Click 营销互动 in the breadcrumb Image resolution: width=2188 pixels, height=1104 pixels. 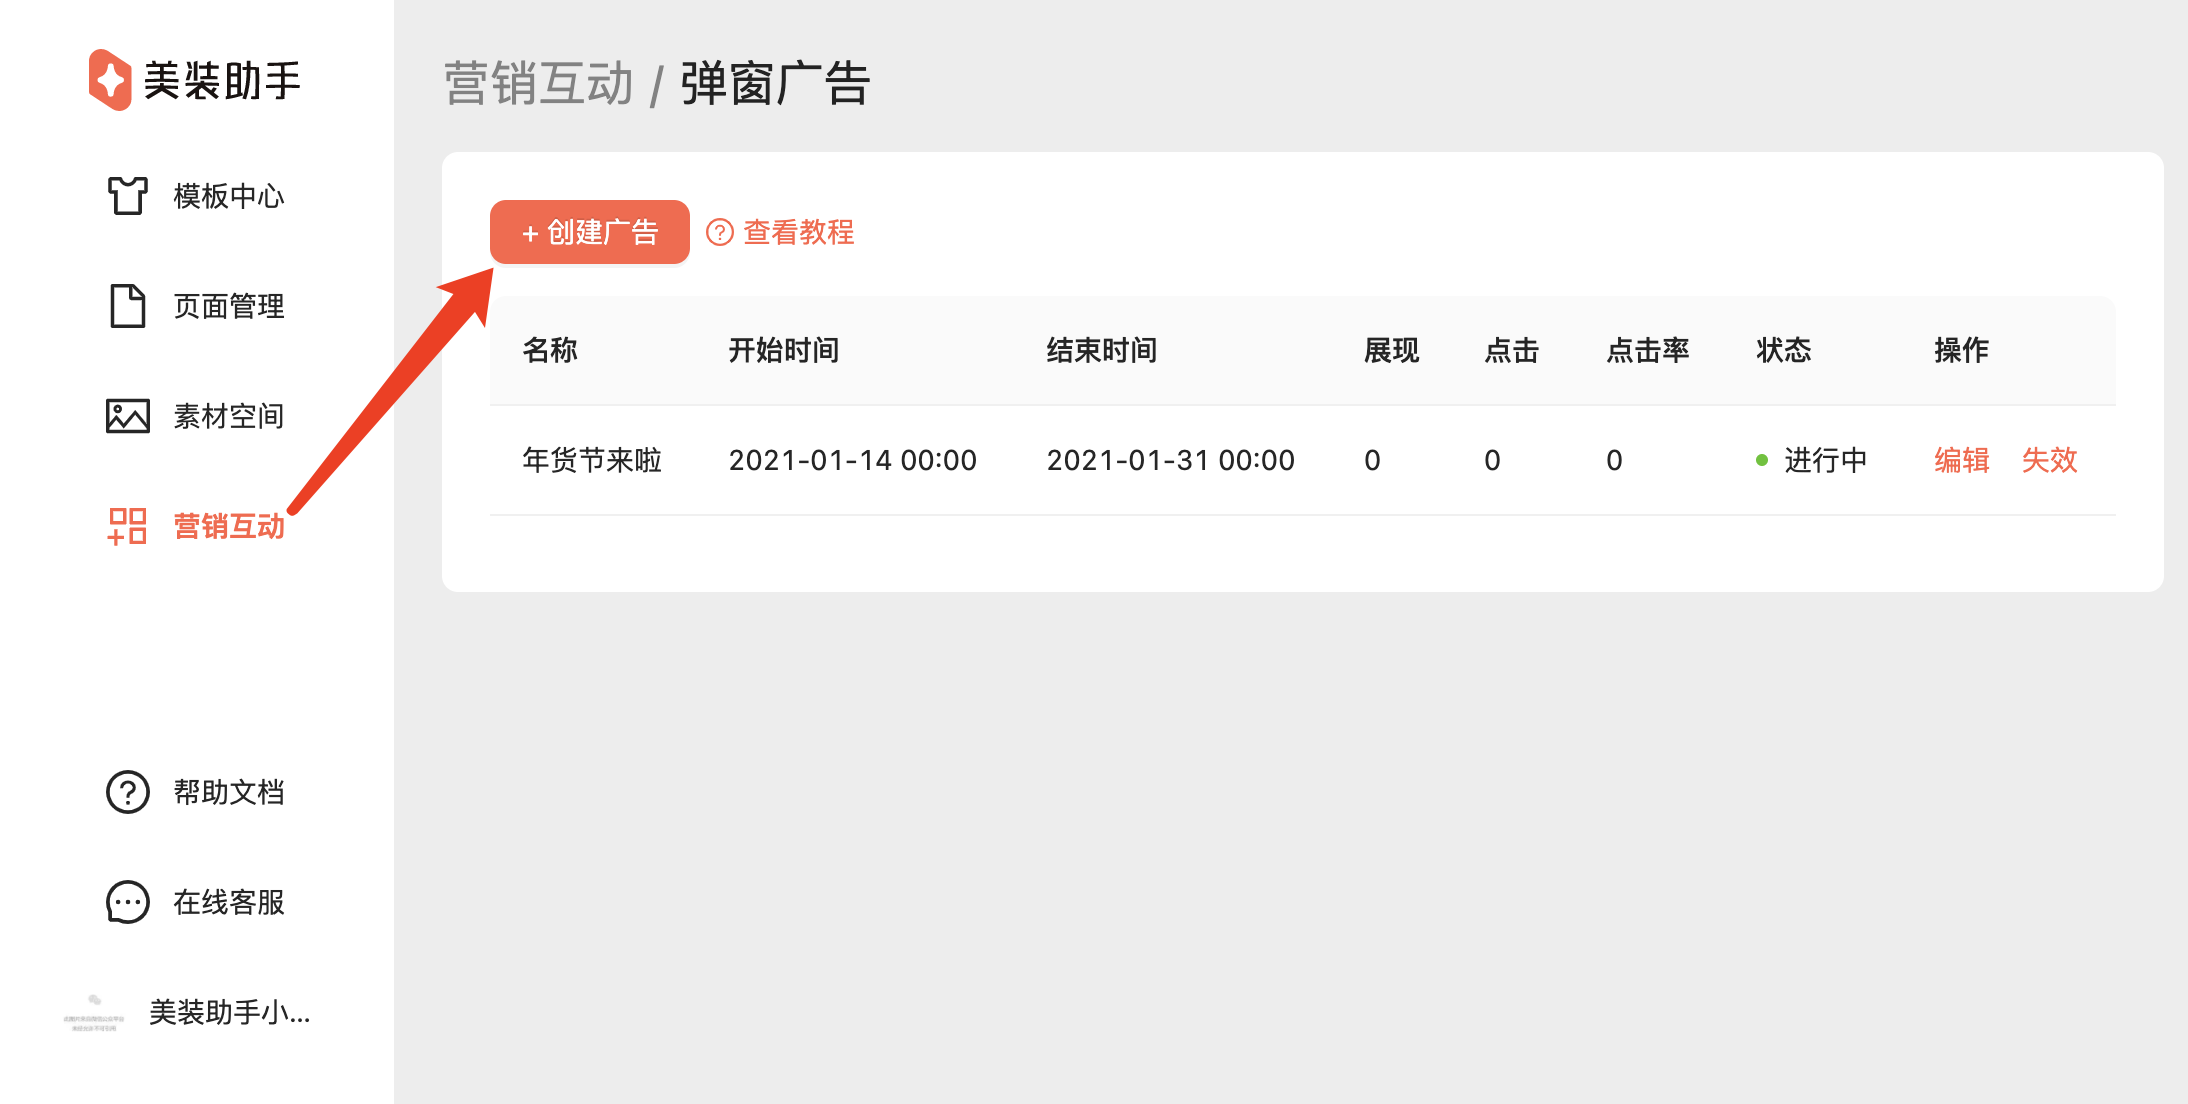[x=538, y=83]
